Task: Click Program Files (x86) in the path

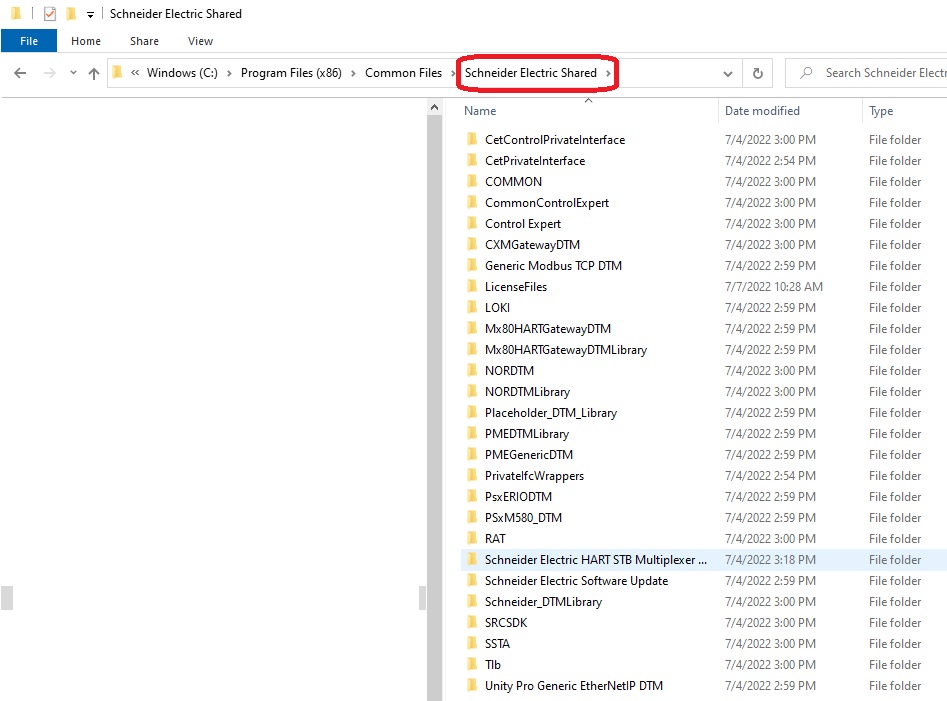Action: [x=291, y=73]
